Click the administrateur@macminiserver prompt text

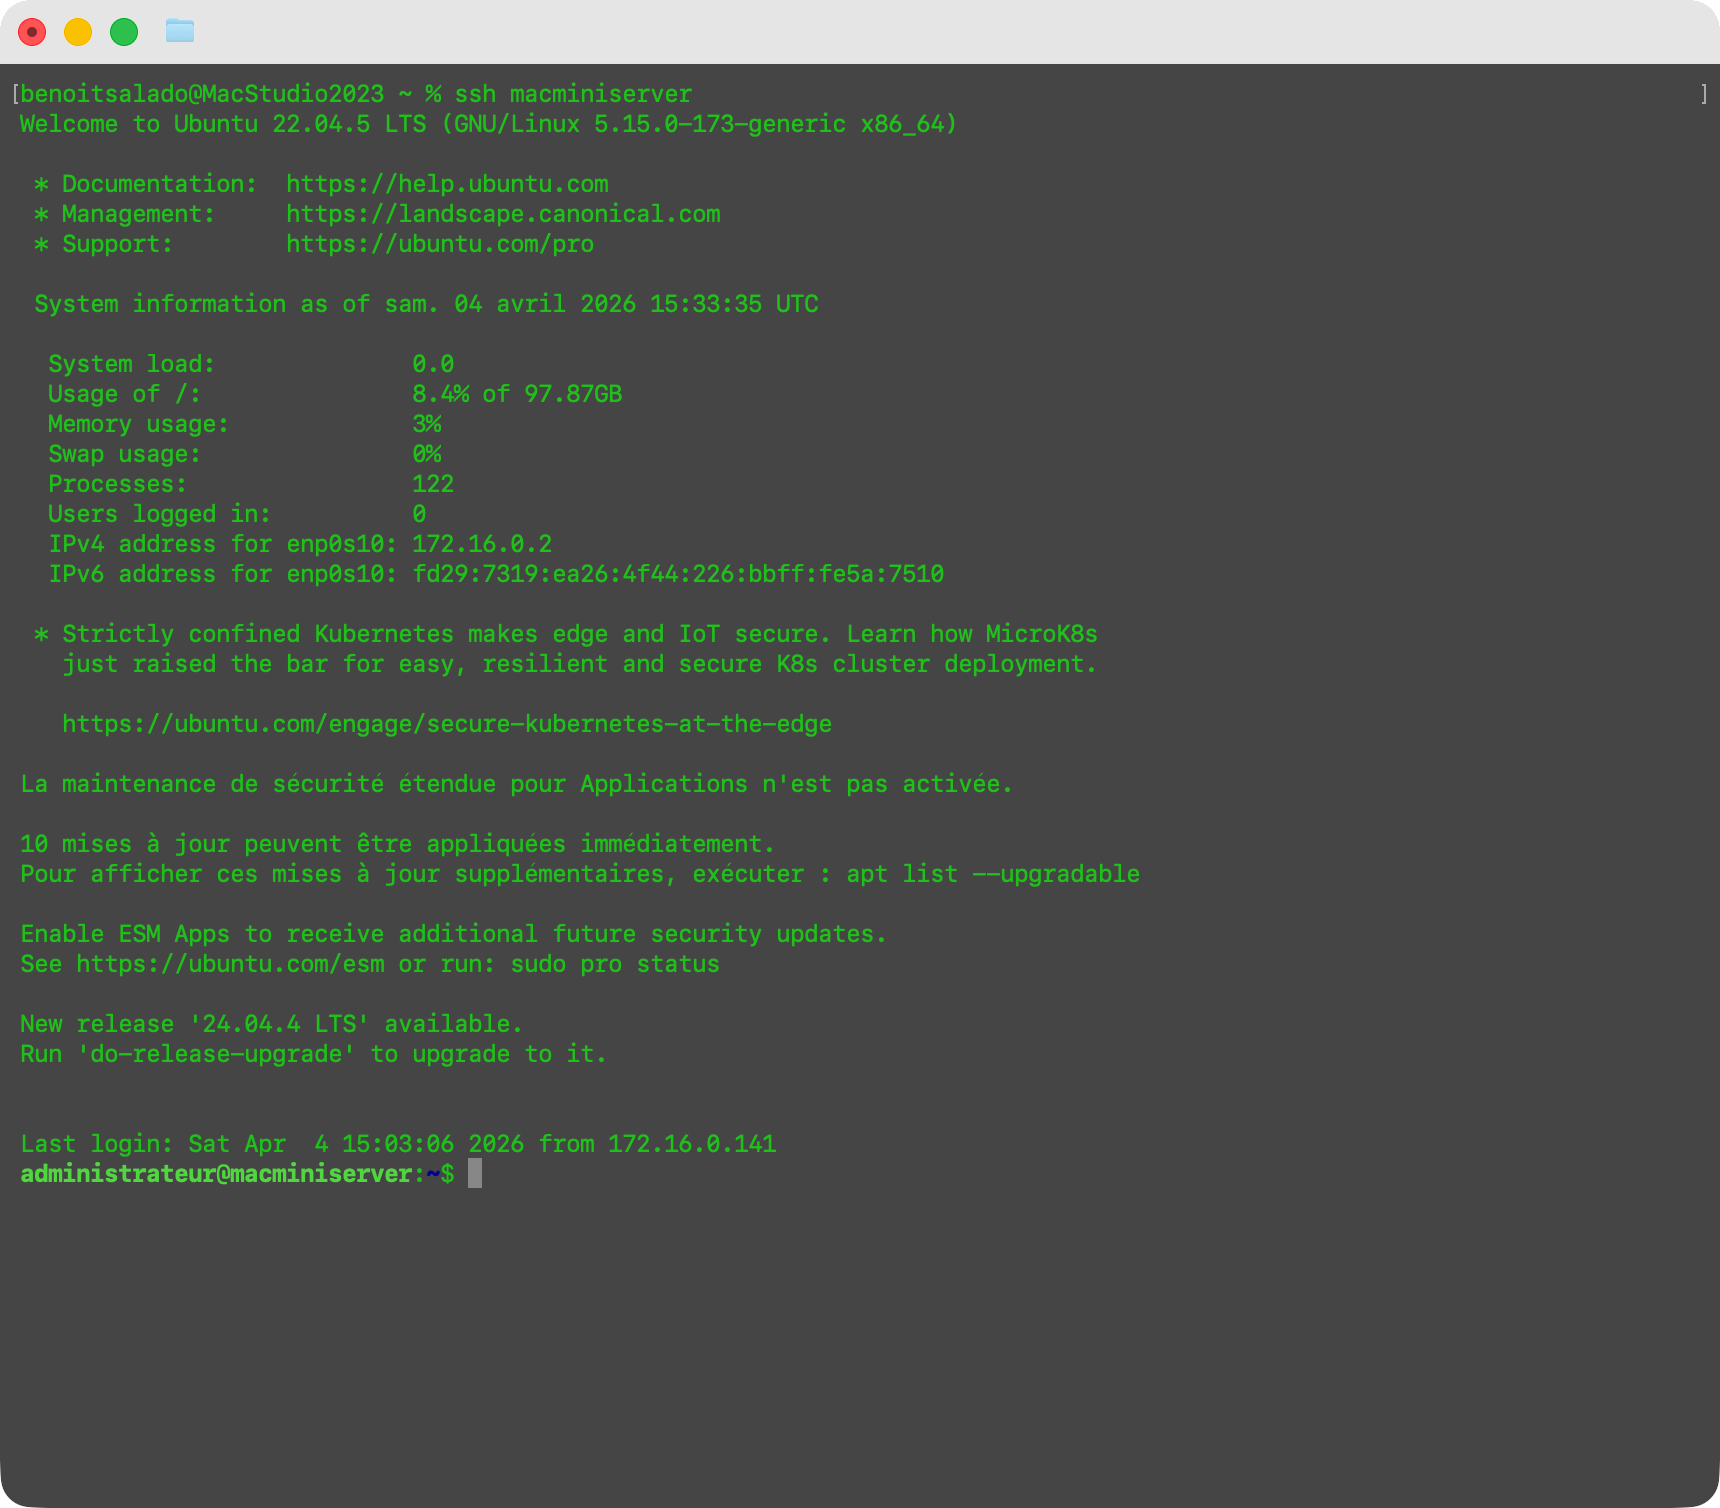[x=216, y=1174]
